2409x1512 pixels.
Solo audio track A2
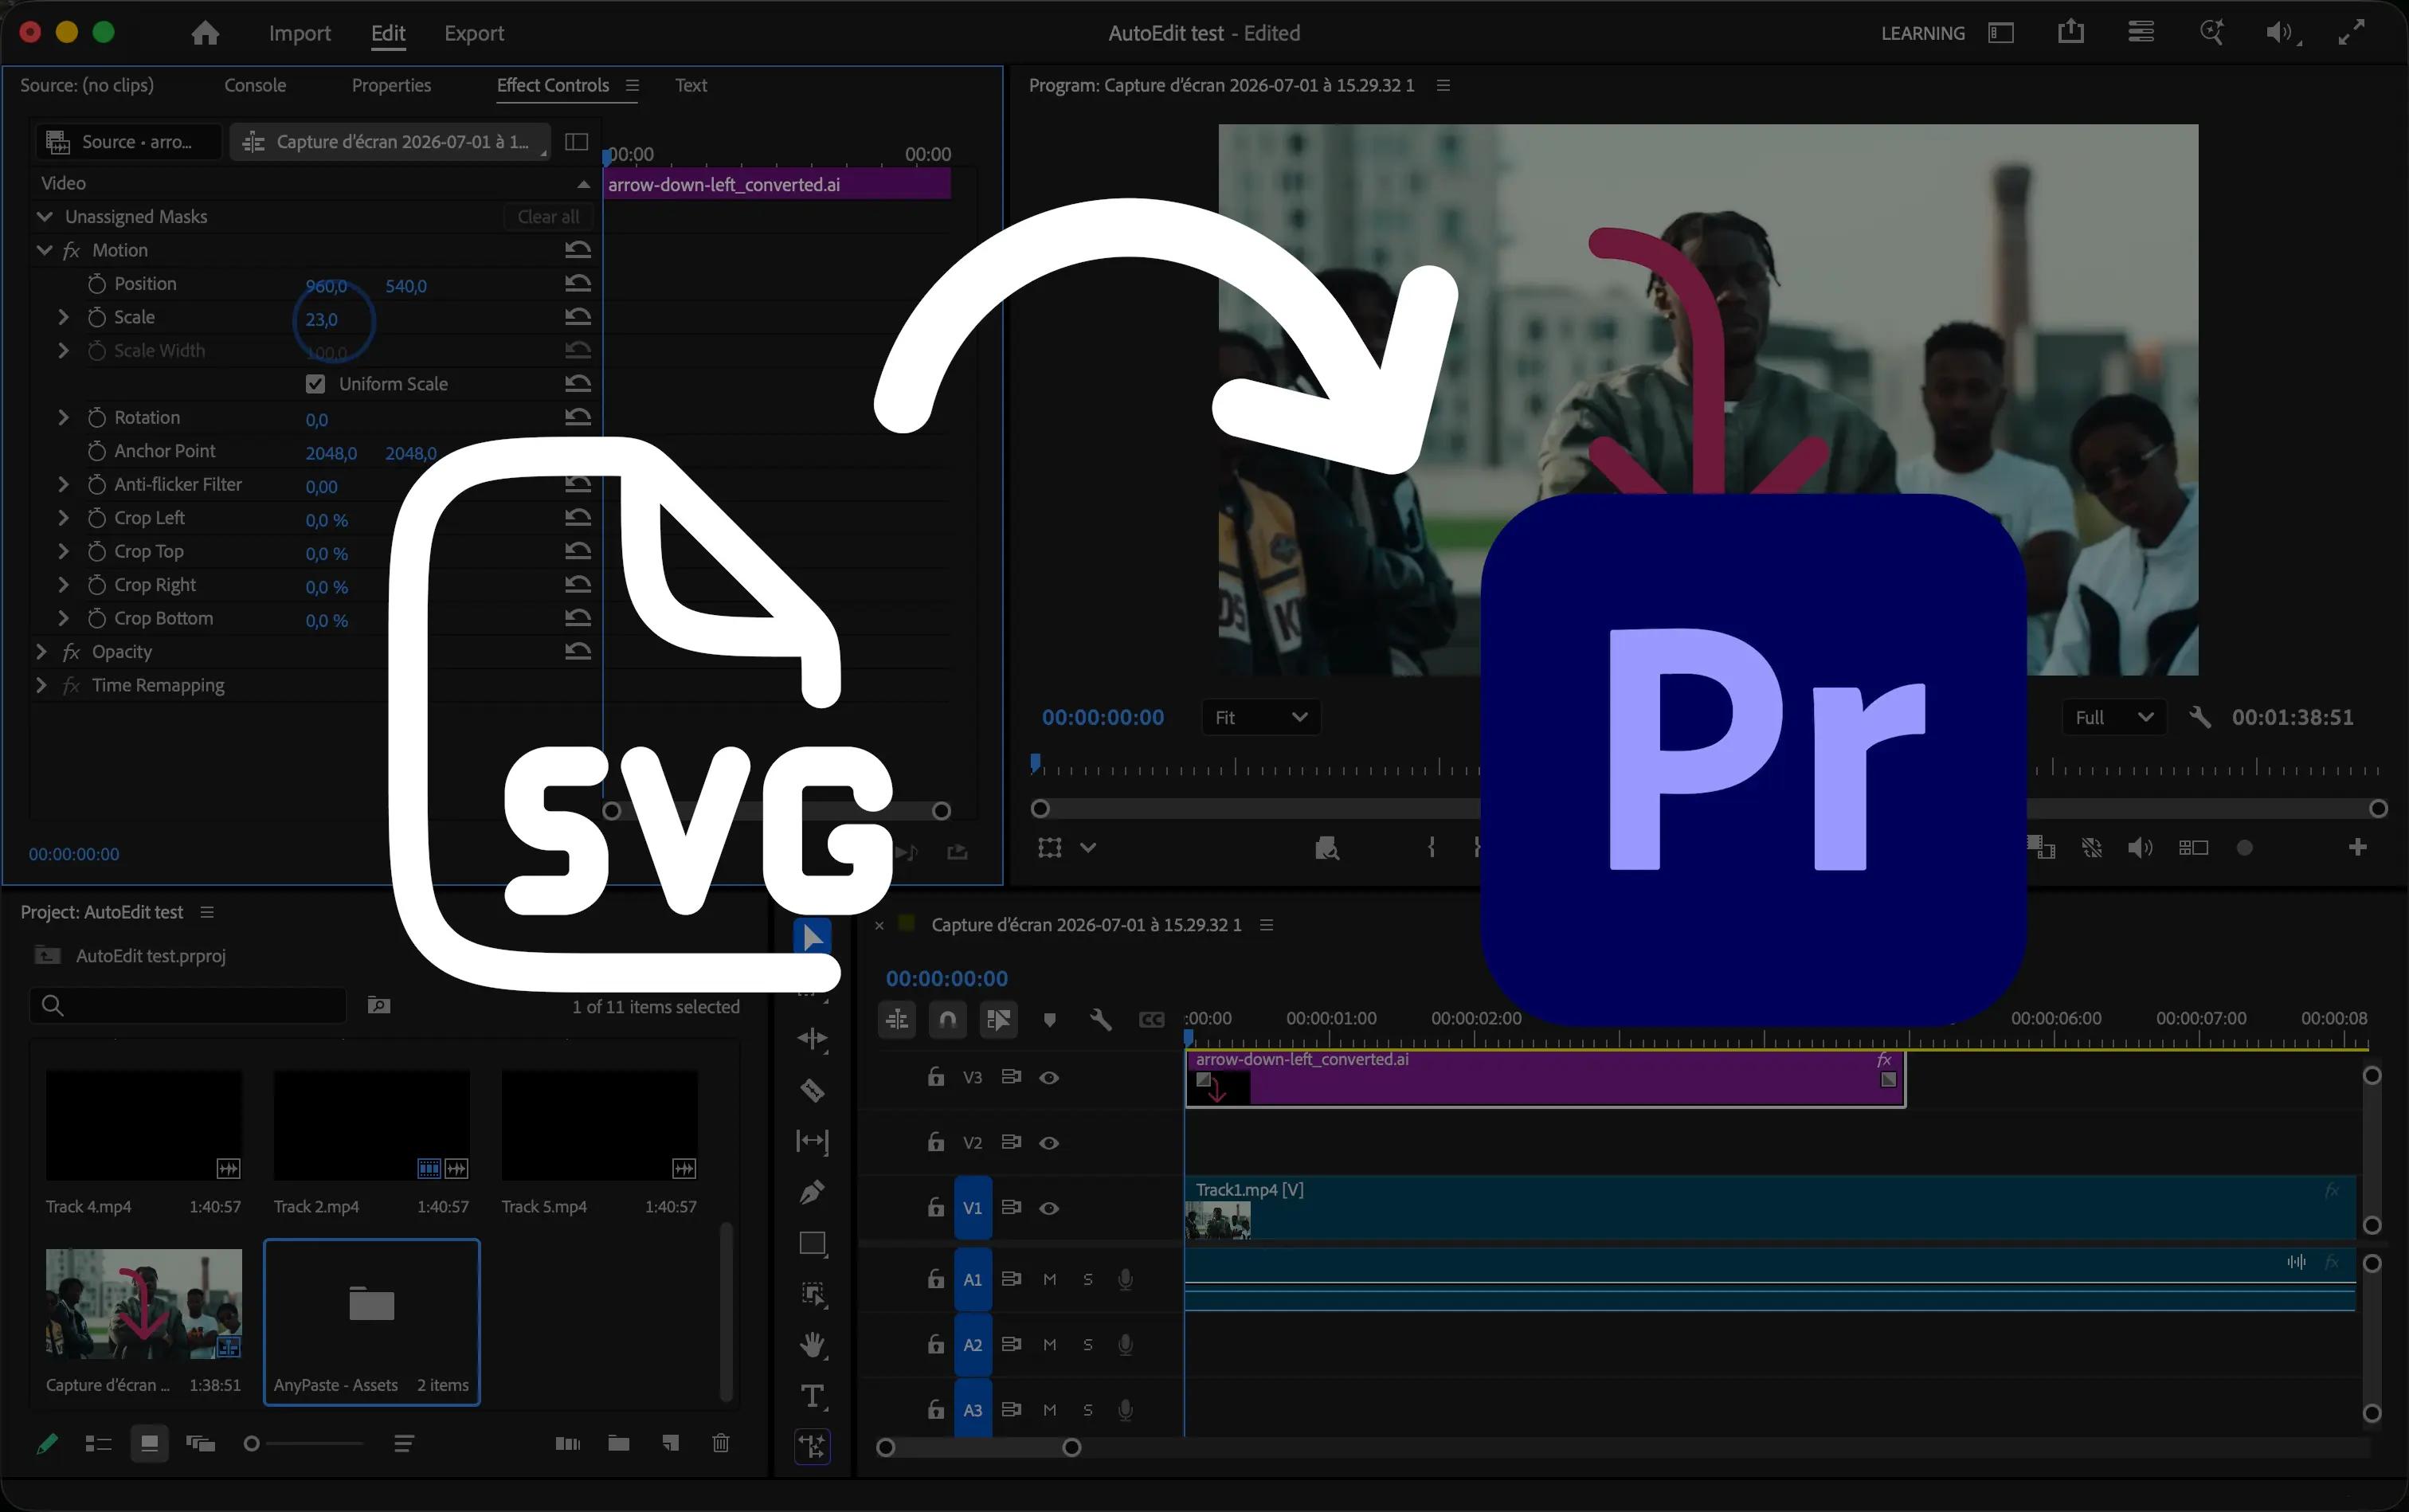pyautogui.click(x=1088, y=1345)
